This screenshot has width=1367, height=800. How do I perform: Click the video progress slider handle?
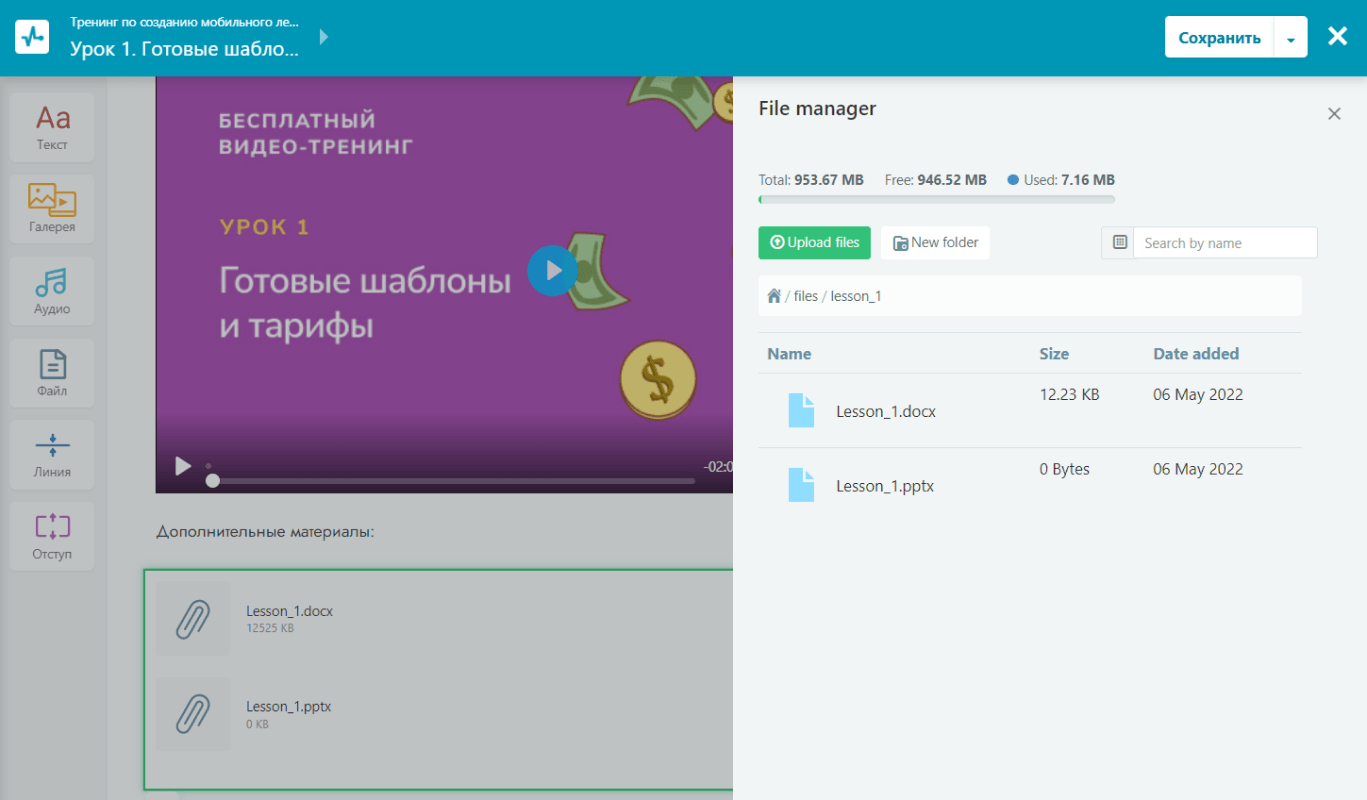212,480
